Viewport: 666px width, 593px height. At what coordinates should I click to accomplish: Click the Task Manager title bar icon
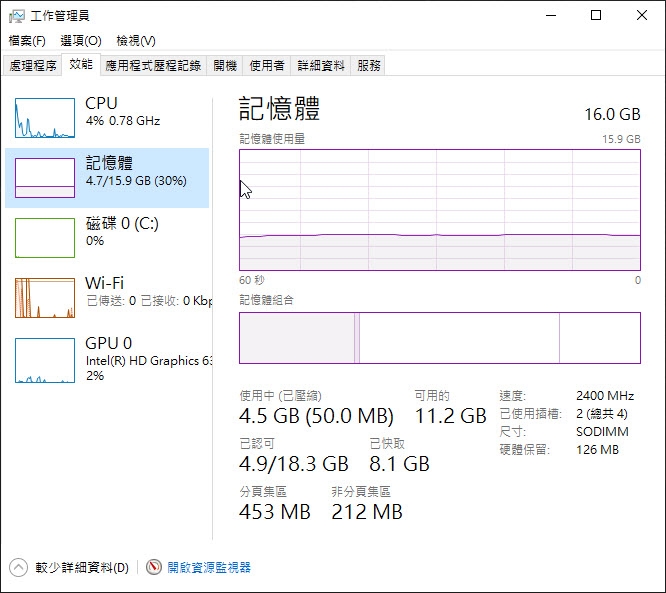pyautogui.click(x=16, y=15)
